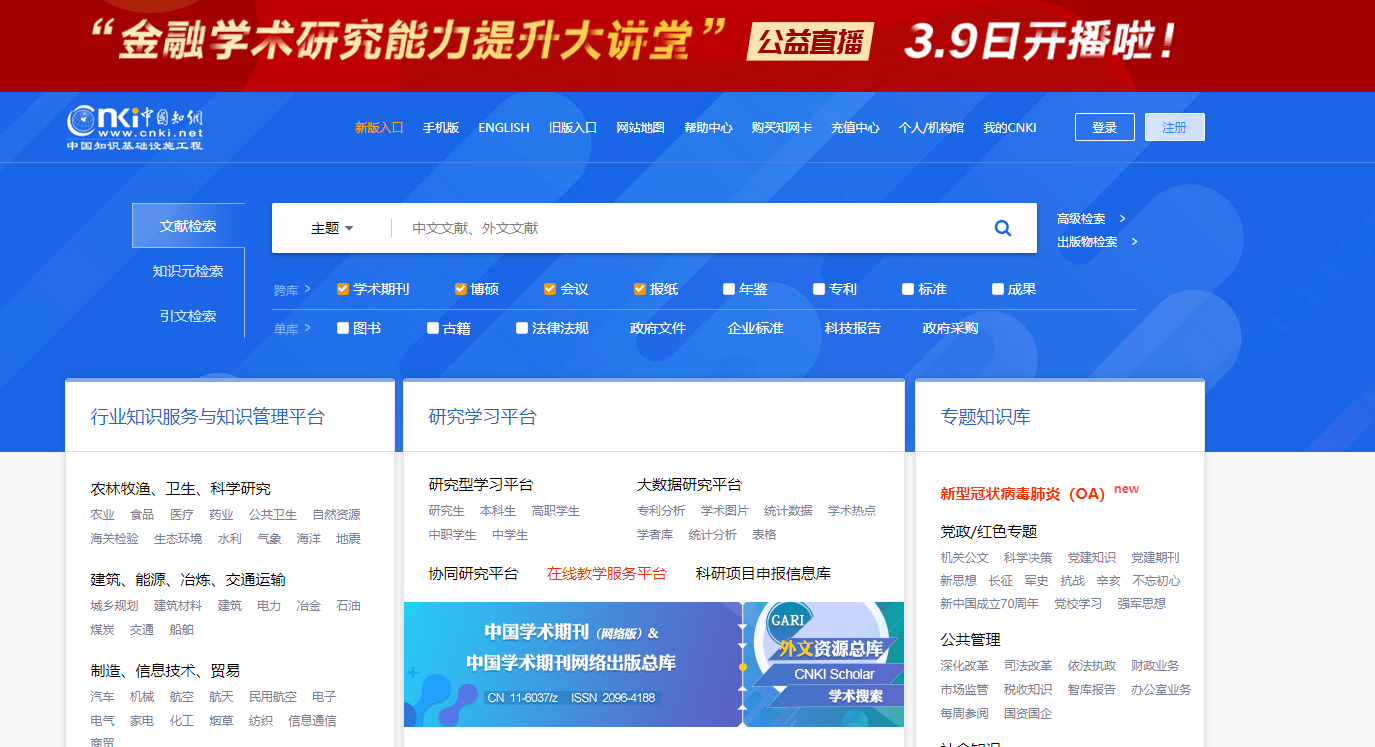Screen dimensions: 1375x747
Task: Check the 图书 checkbox
Action: (343, 328)
